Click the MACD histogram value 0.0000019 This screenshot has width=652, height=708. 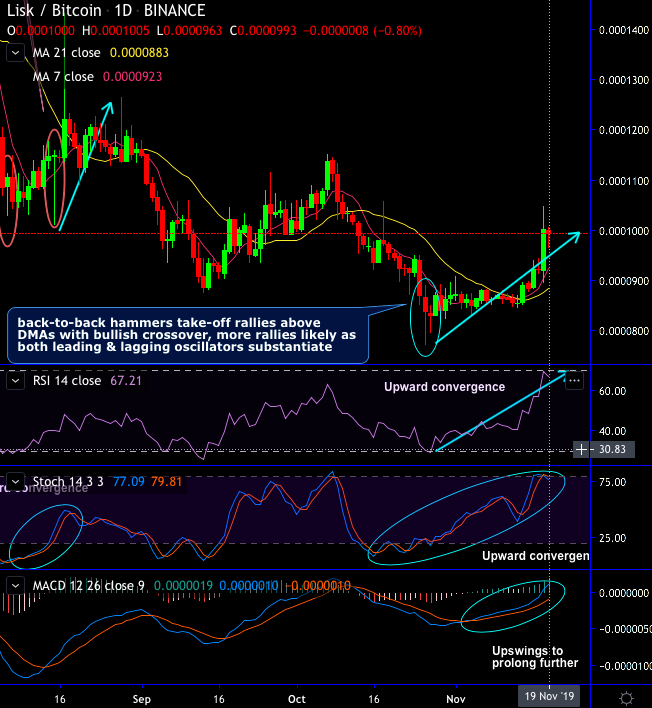[x=183, y=586]
